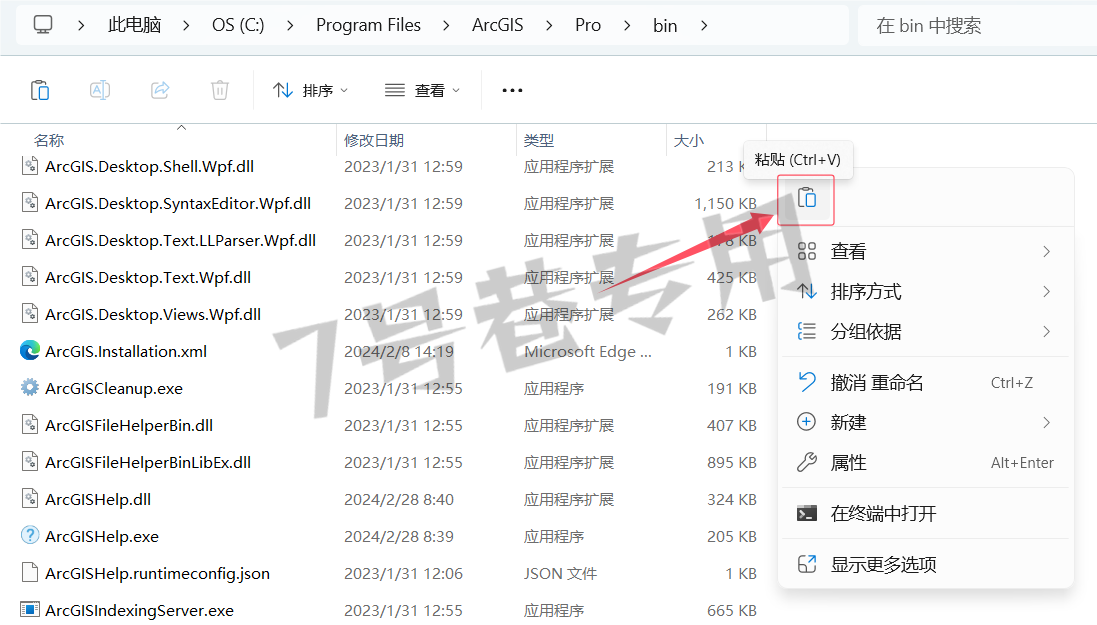The height and width of the screenshot is (625, 1097).
Task: Click the ArcGISHelp.dll file icon
Action: pos(29,498)
